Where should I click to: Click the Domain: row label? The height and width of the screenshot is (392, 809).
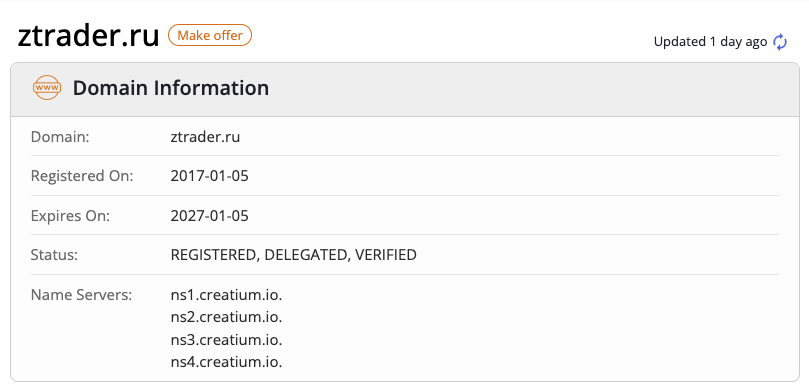click(60, 137)
